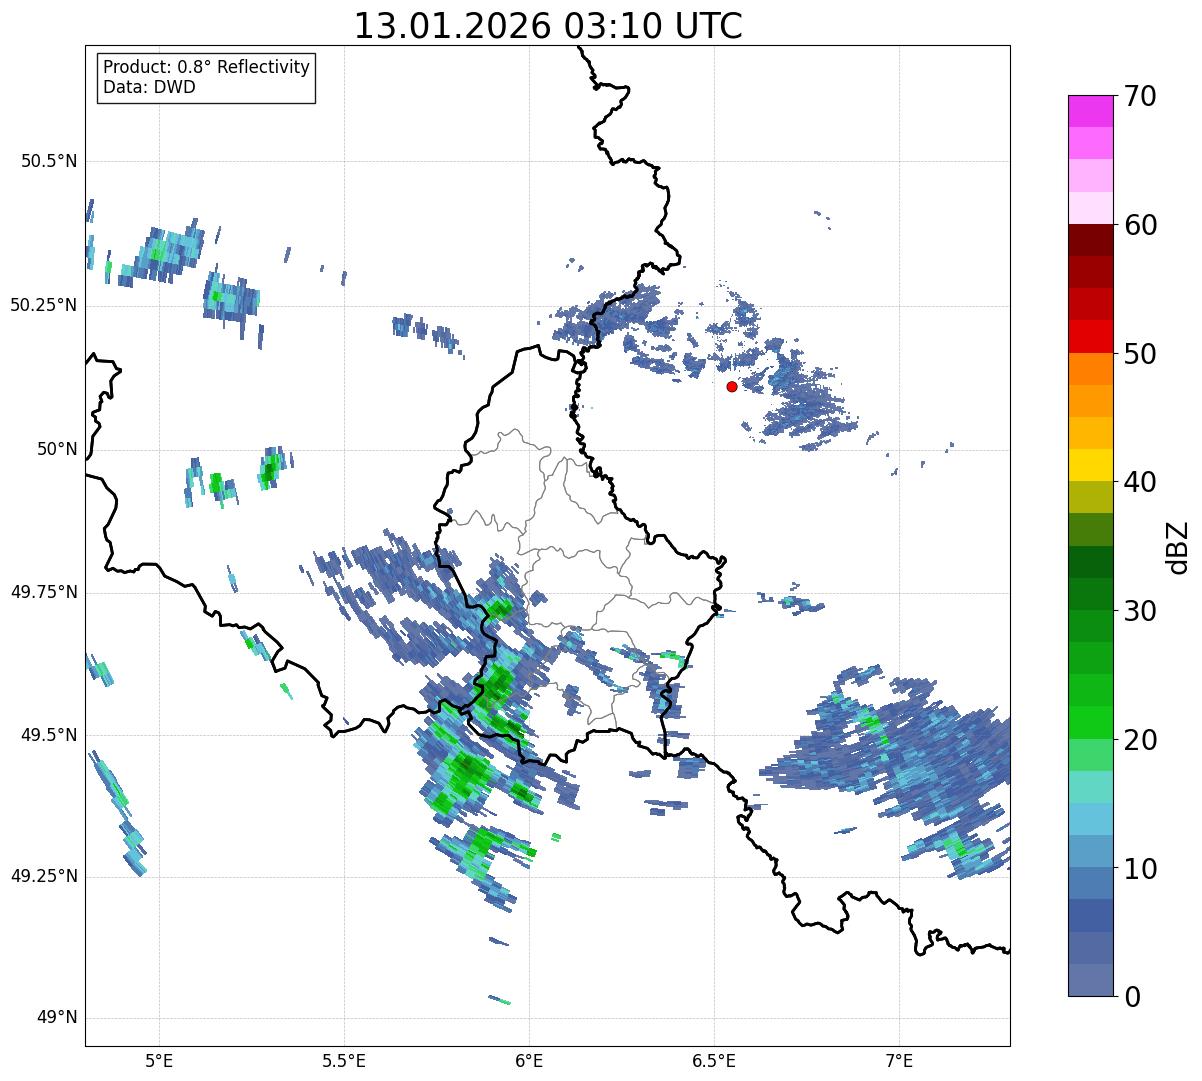Click the 'Data: DWD' label
This screenshot has height=1081, width=1202.
pyautogui.click(x=149, y=87)
